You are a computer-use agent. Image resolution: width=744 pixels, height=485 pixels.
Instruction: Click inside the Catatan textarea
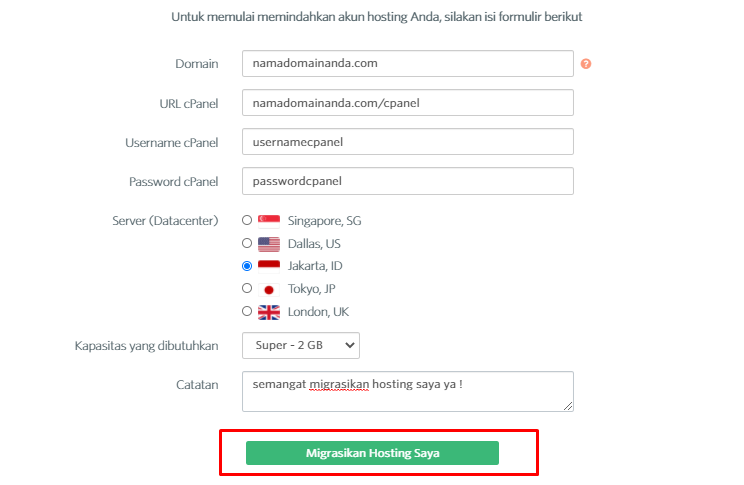click(408, 392)
